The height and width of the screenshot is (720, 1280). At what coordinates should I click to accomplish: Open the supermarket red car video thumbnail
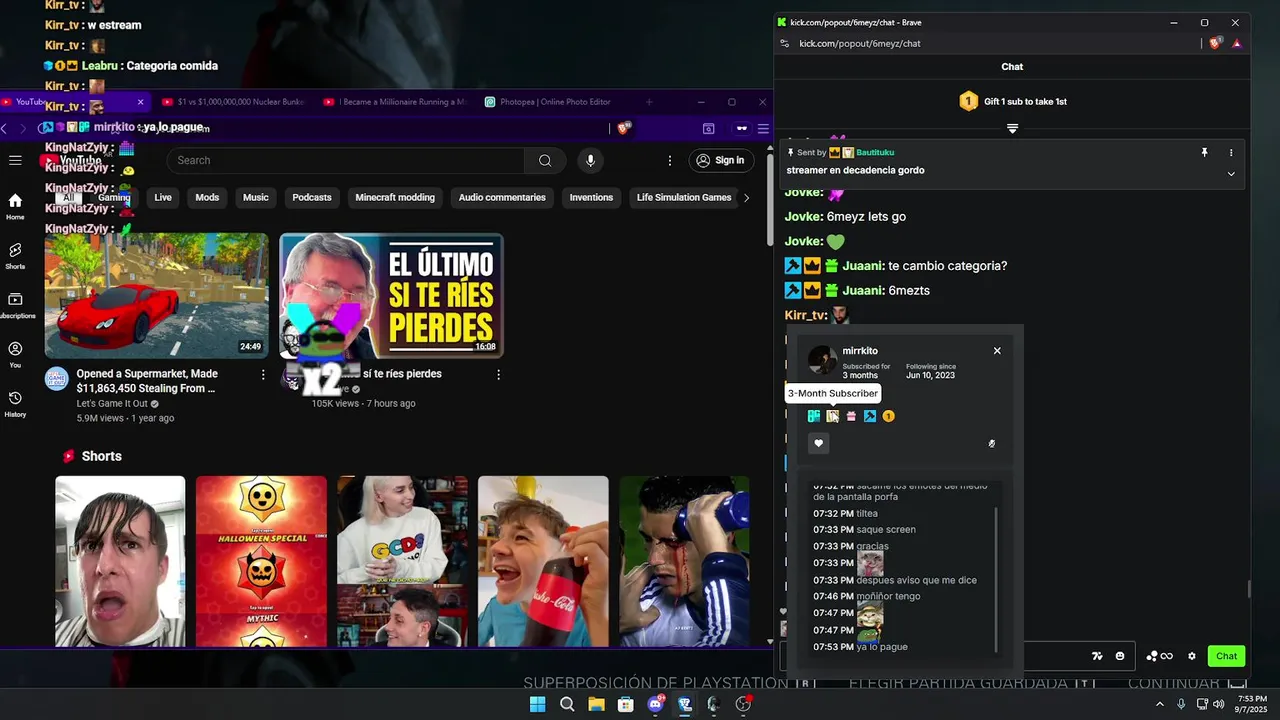[x=157, y=296]
